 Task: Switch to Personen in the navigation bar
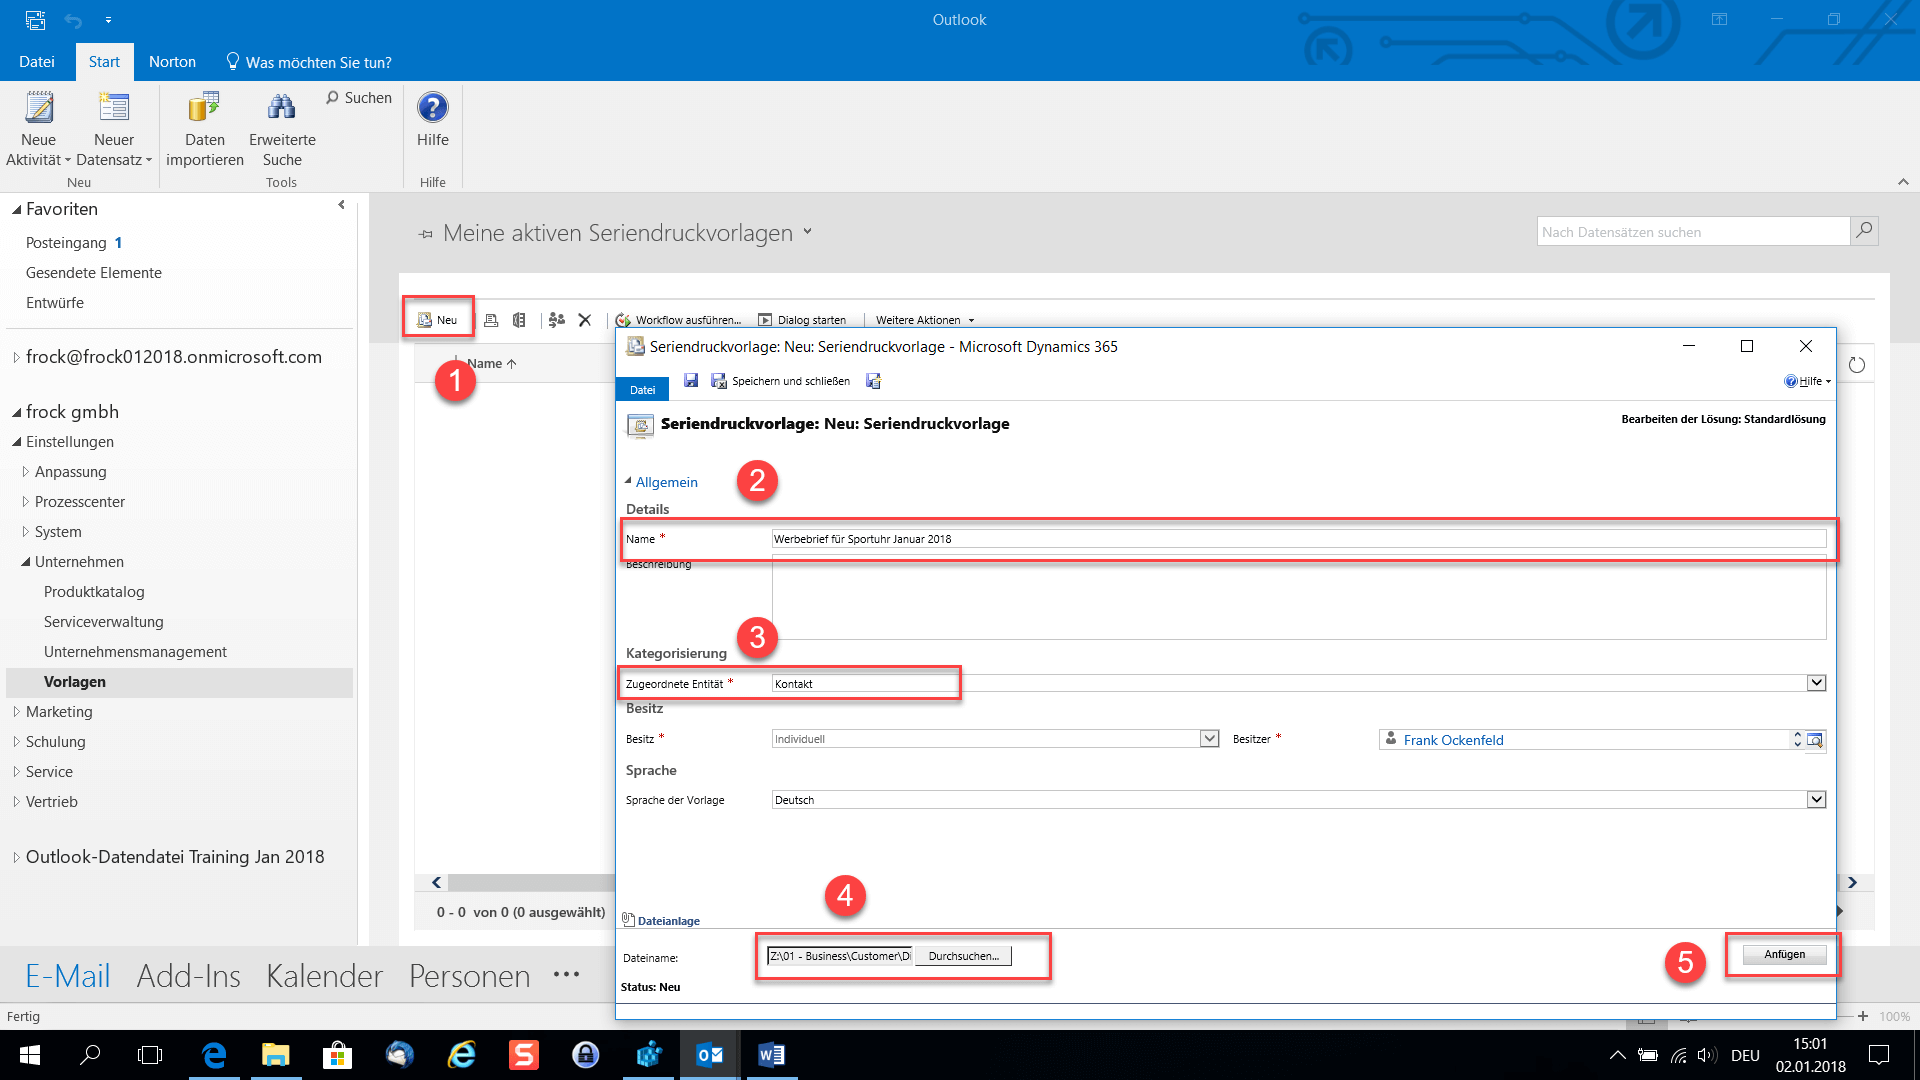469,976
